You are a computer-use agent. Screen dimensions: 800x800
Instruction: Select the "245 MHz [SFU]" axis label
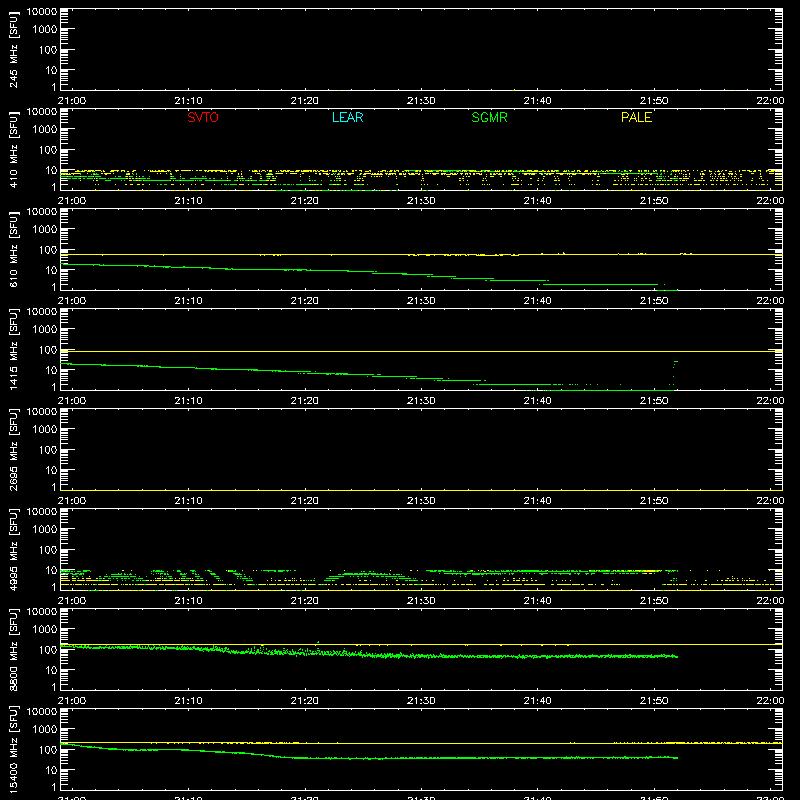click(x=14, y=49)
